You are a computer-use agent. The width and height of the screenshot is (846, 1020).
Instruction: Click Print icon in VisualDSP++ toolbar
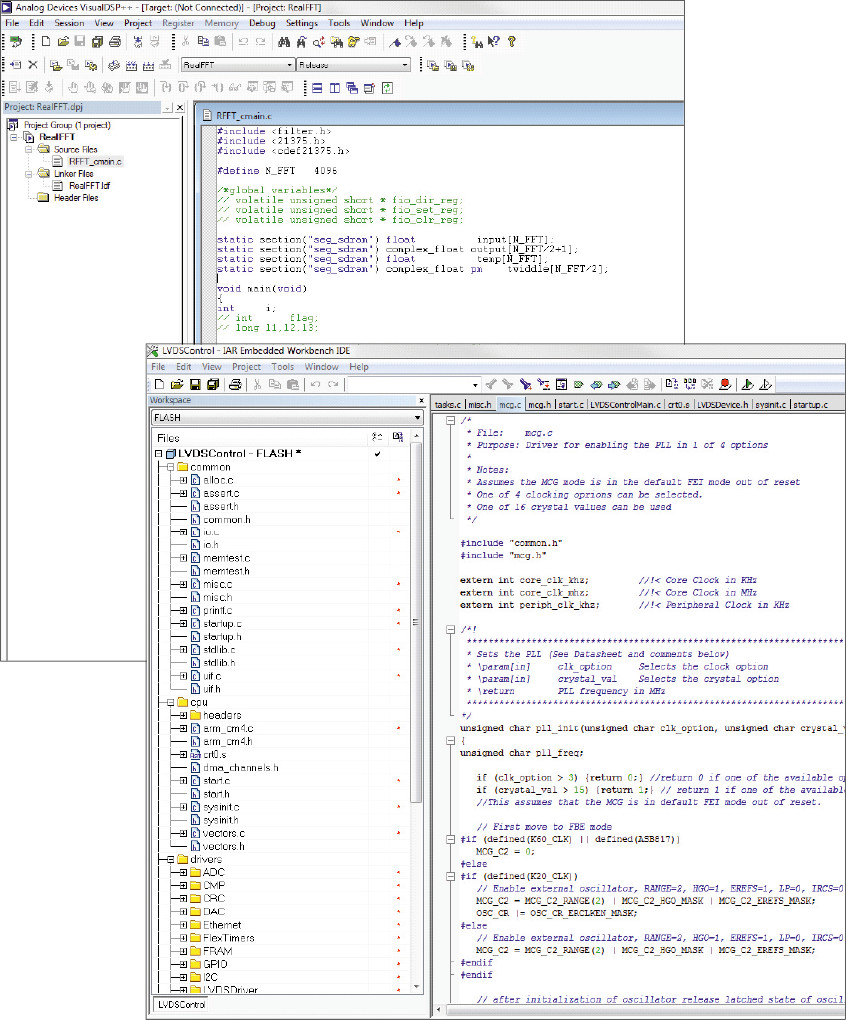point(115,42)
